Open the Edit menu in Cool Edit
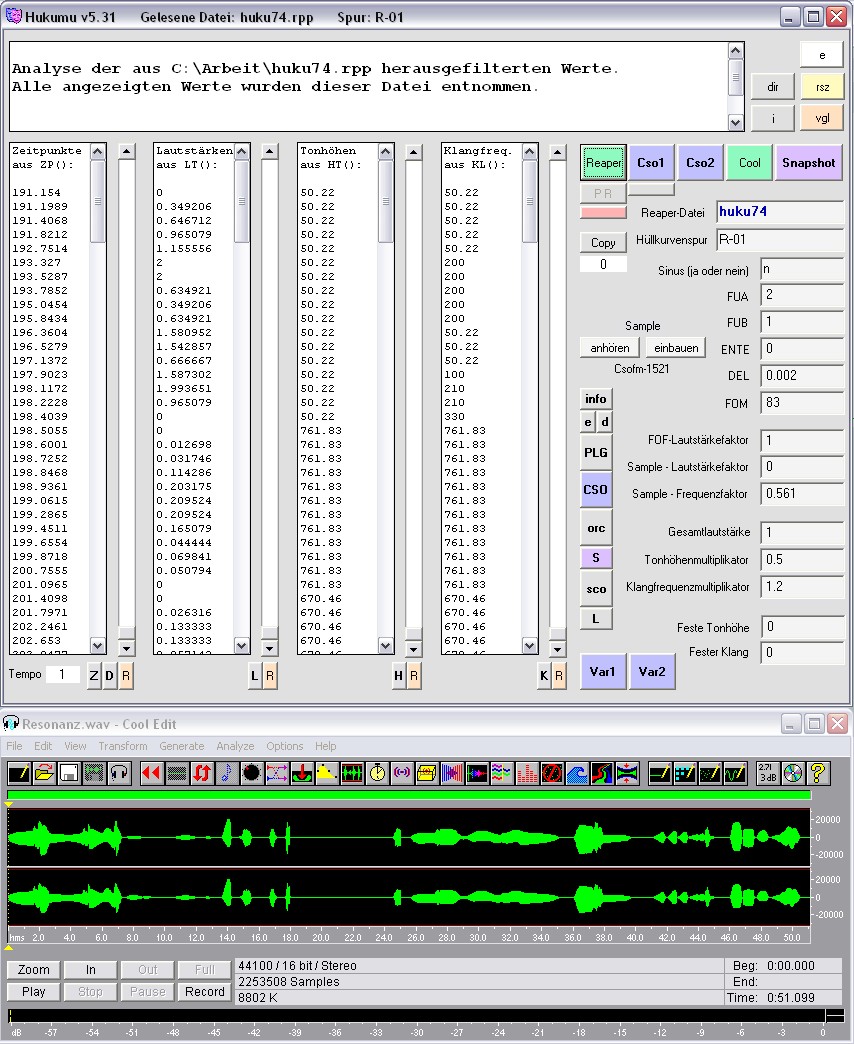 point(43,746)
